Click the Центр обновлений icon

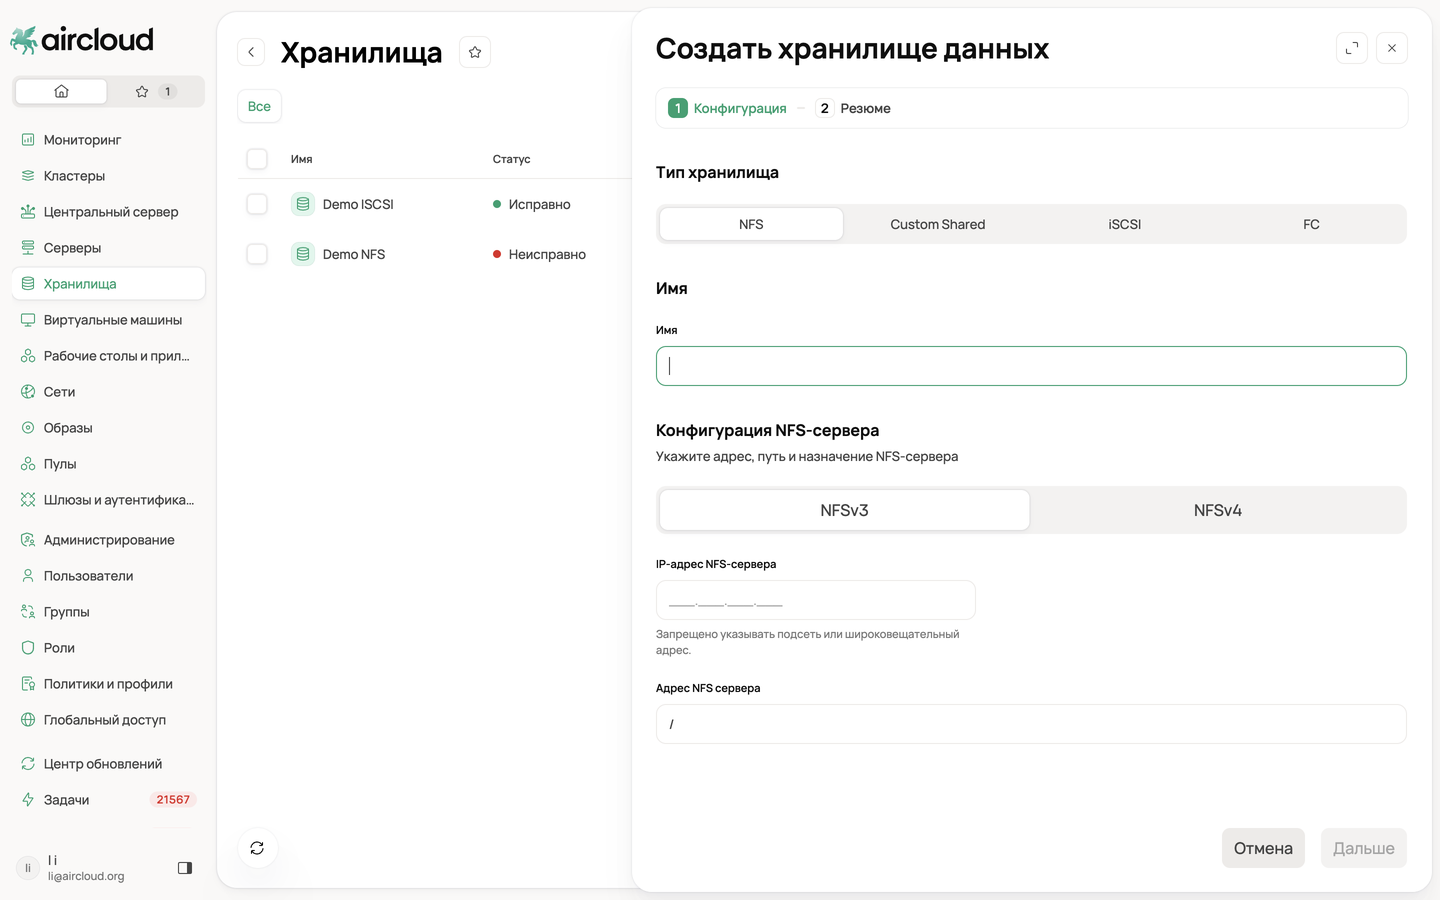28,764
